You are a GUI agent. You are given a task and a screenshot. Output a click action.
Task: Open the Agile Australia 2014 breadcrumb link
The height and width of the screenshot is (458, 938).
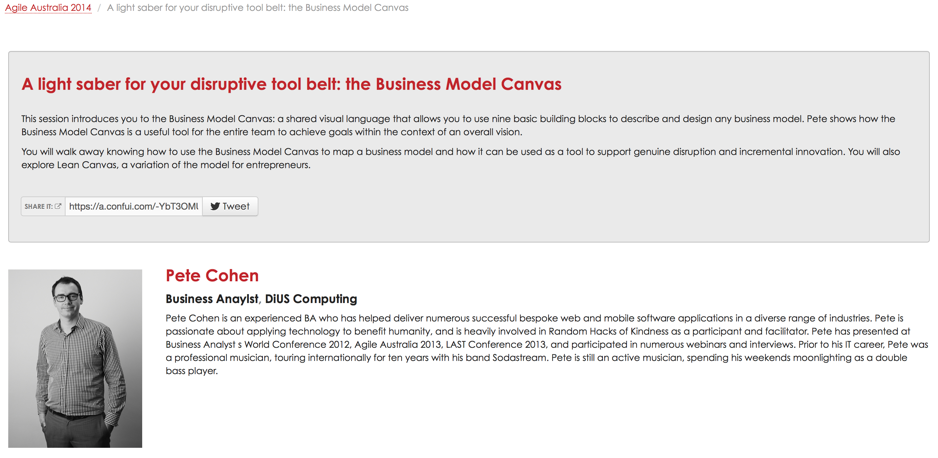pos(48,7)
